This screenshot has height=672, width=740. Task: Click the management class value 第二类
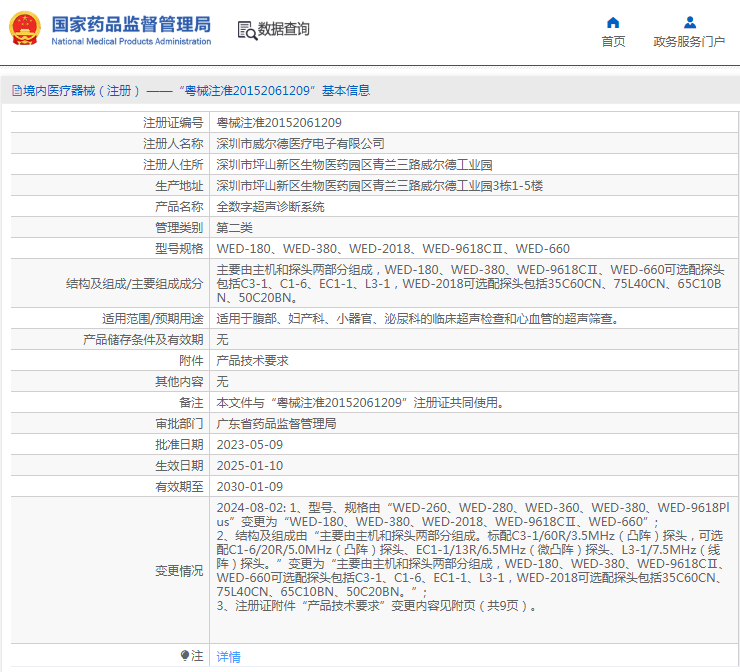click(x=235, y=227)
